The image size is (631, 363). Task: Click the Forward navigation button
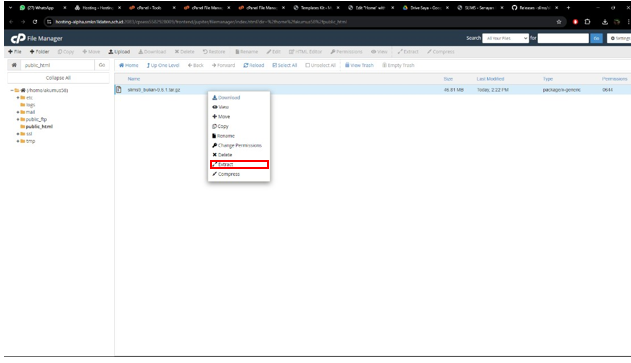click(223, 65)
